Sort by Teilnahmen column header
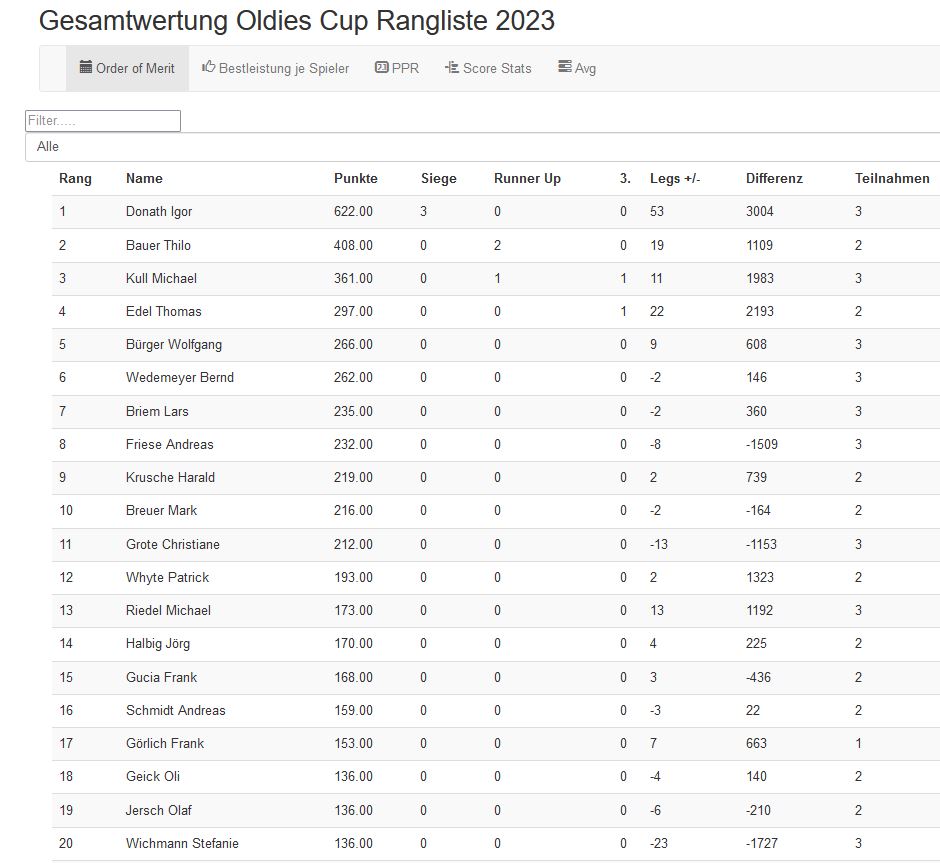Image resolution: width=940 pixels, height=863 pixels. click(892, 179)
